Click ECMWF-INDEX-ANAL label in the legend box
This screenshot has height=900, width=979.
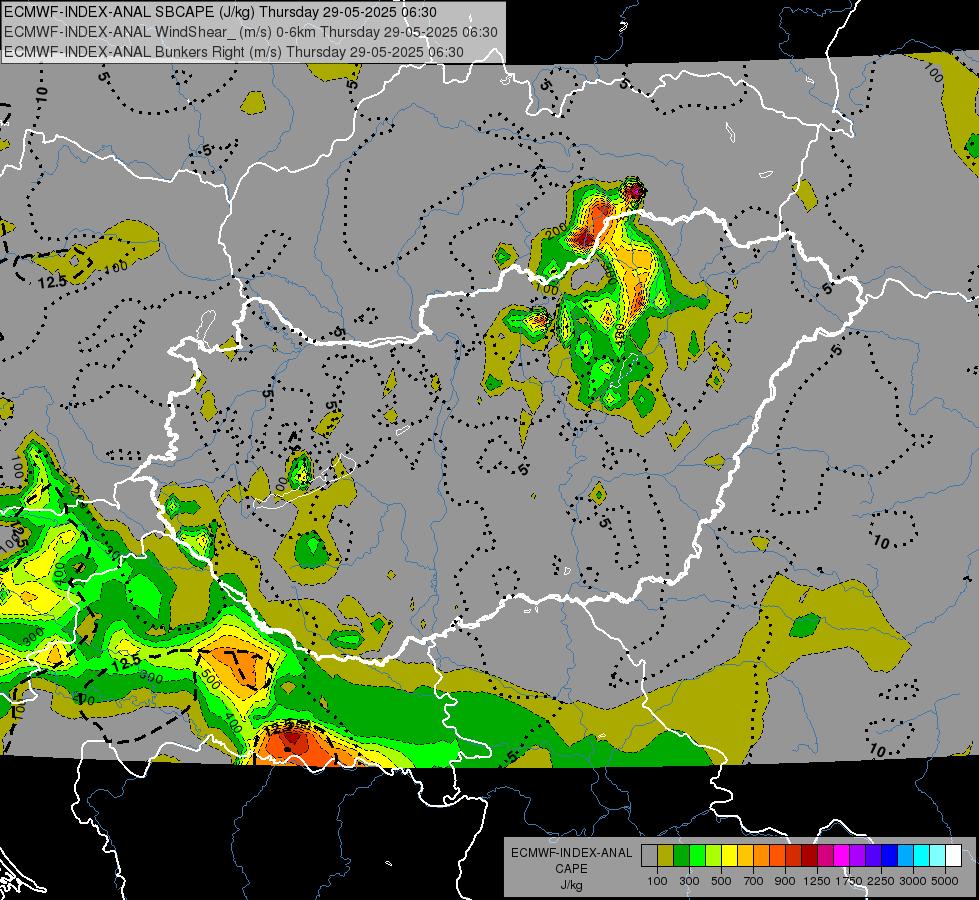(x=571, y=853)
